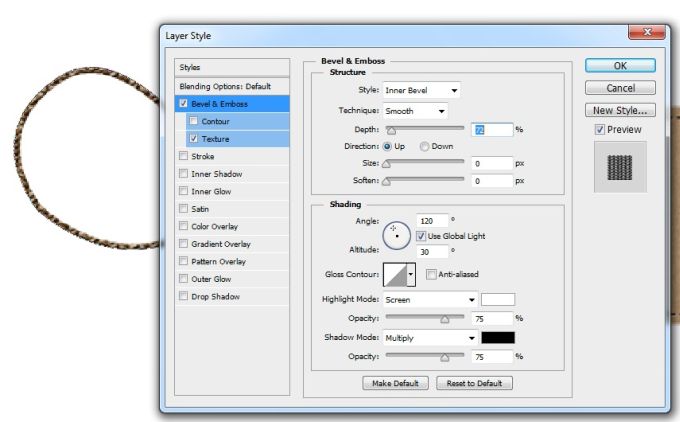Viewport: 680px width, 422px height.
Task: Enable the Drop Shadow checkbox
Action: (183, 296)
